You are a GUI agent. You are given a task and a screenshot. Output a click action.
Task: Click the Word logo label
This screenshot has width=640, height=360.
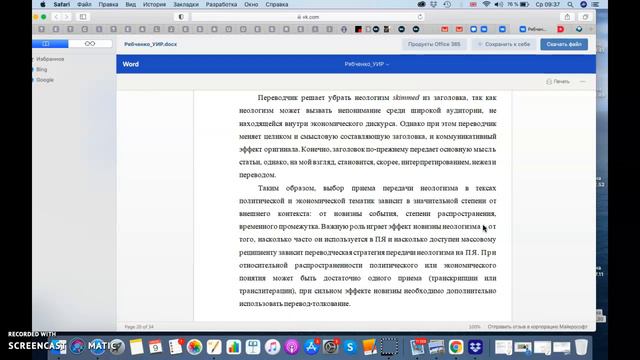pos(131,64)
